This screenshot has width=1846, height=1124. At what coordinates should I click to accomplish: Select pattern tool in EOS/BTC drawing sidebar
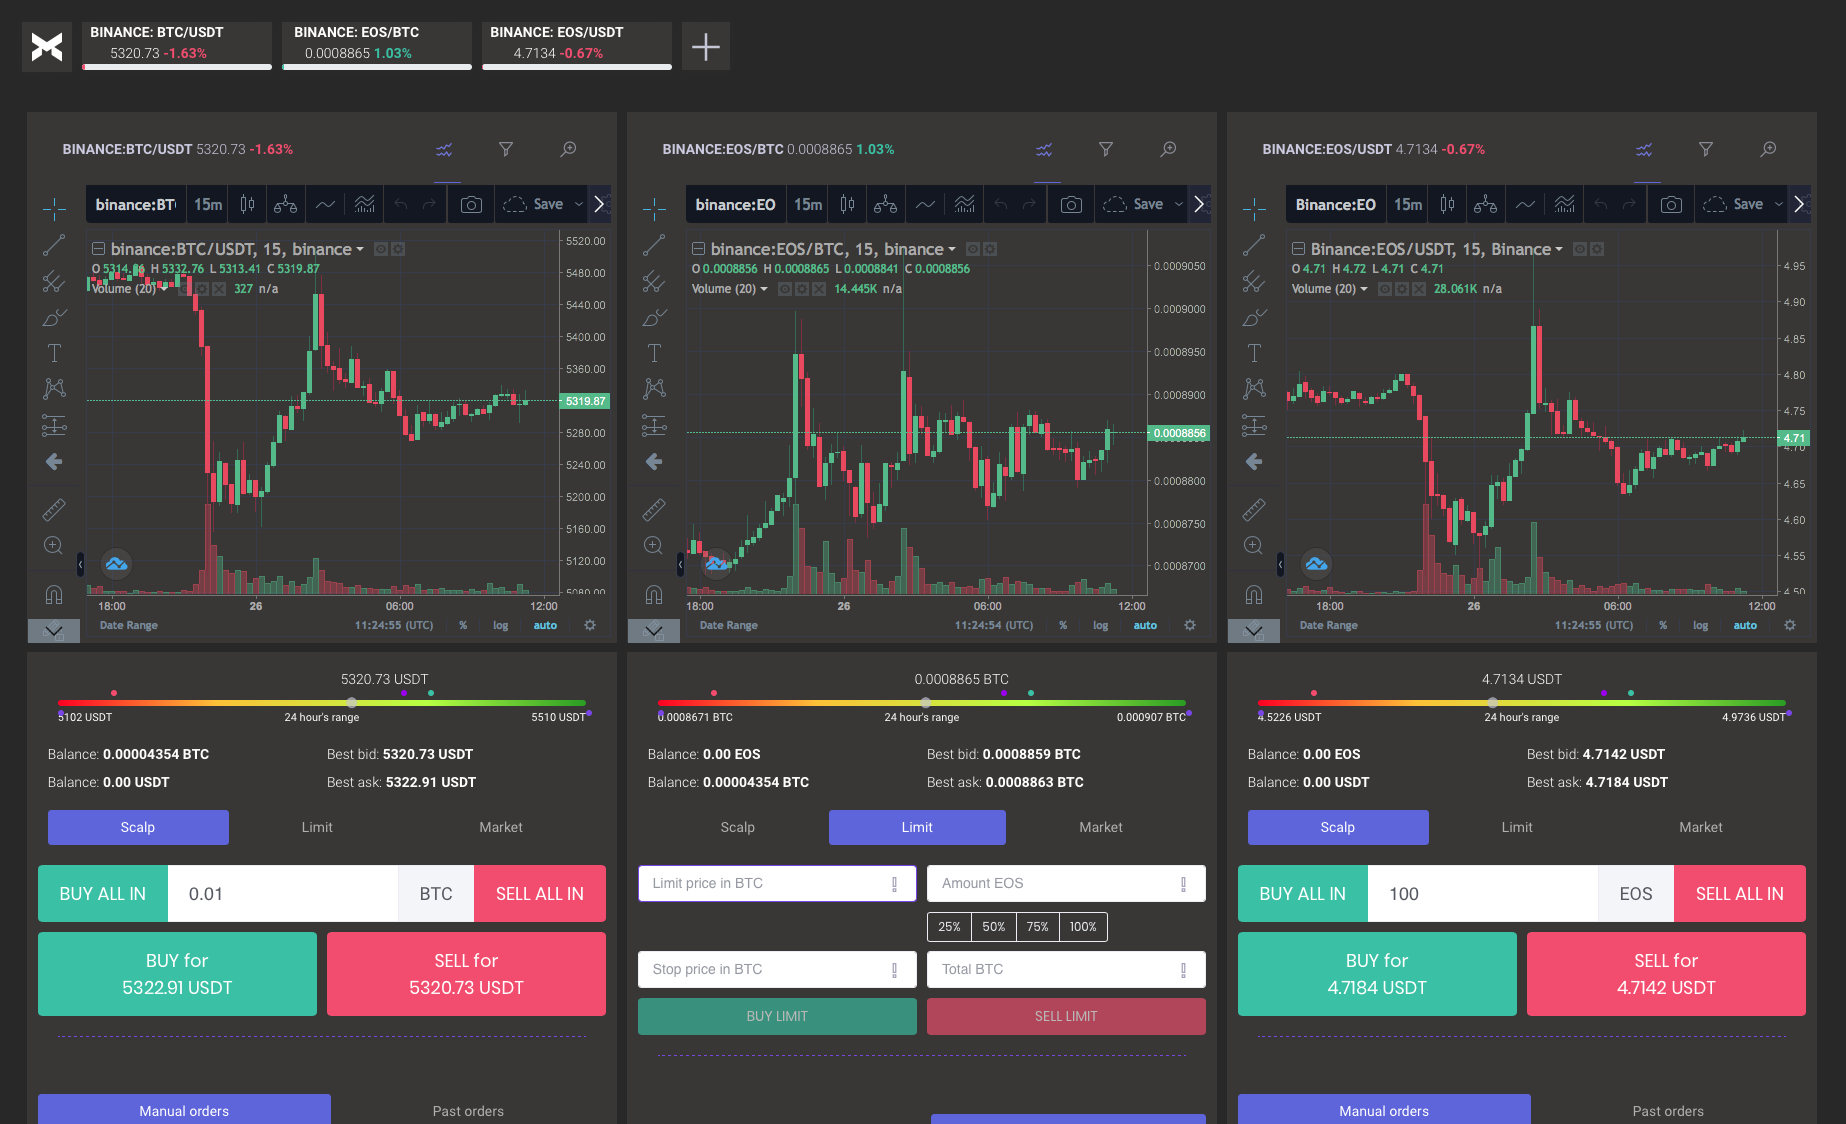654,389
